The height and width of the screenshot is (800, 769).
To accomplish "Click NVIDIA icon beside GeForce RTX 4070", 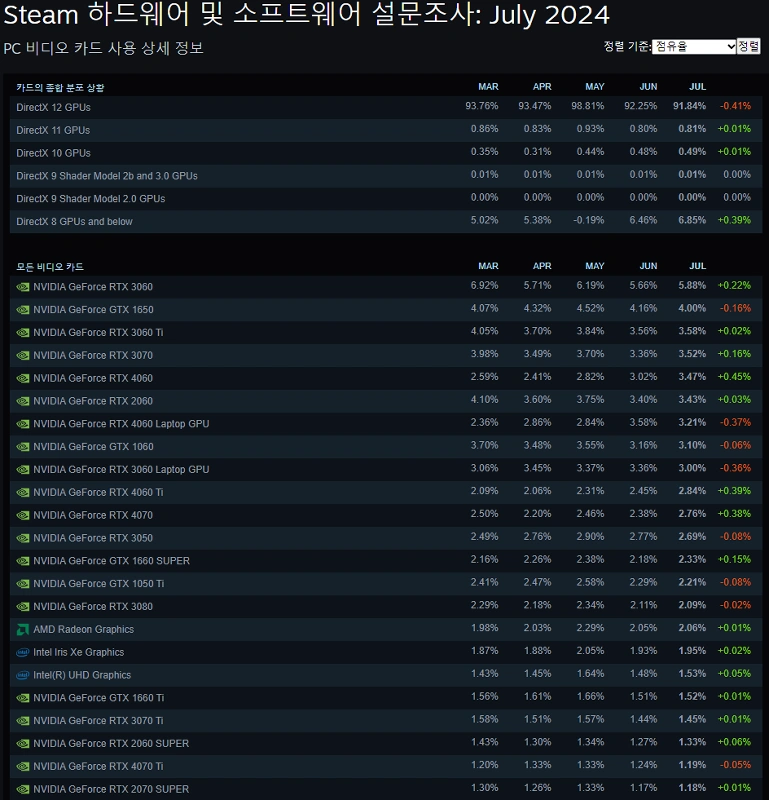I will [22, 515].
